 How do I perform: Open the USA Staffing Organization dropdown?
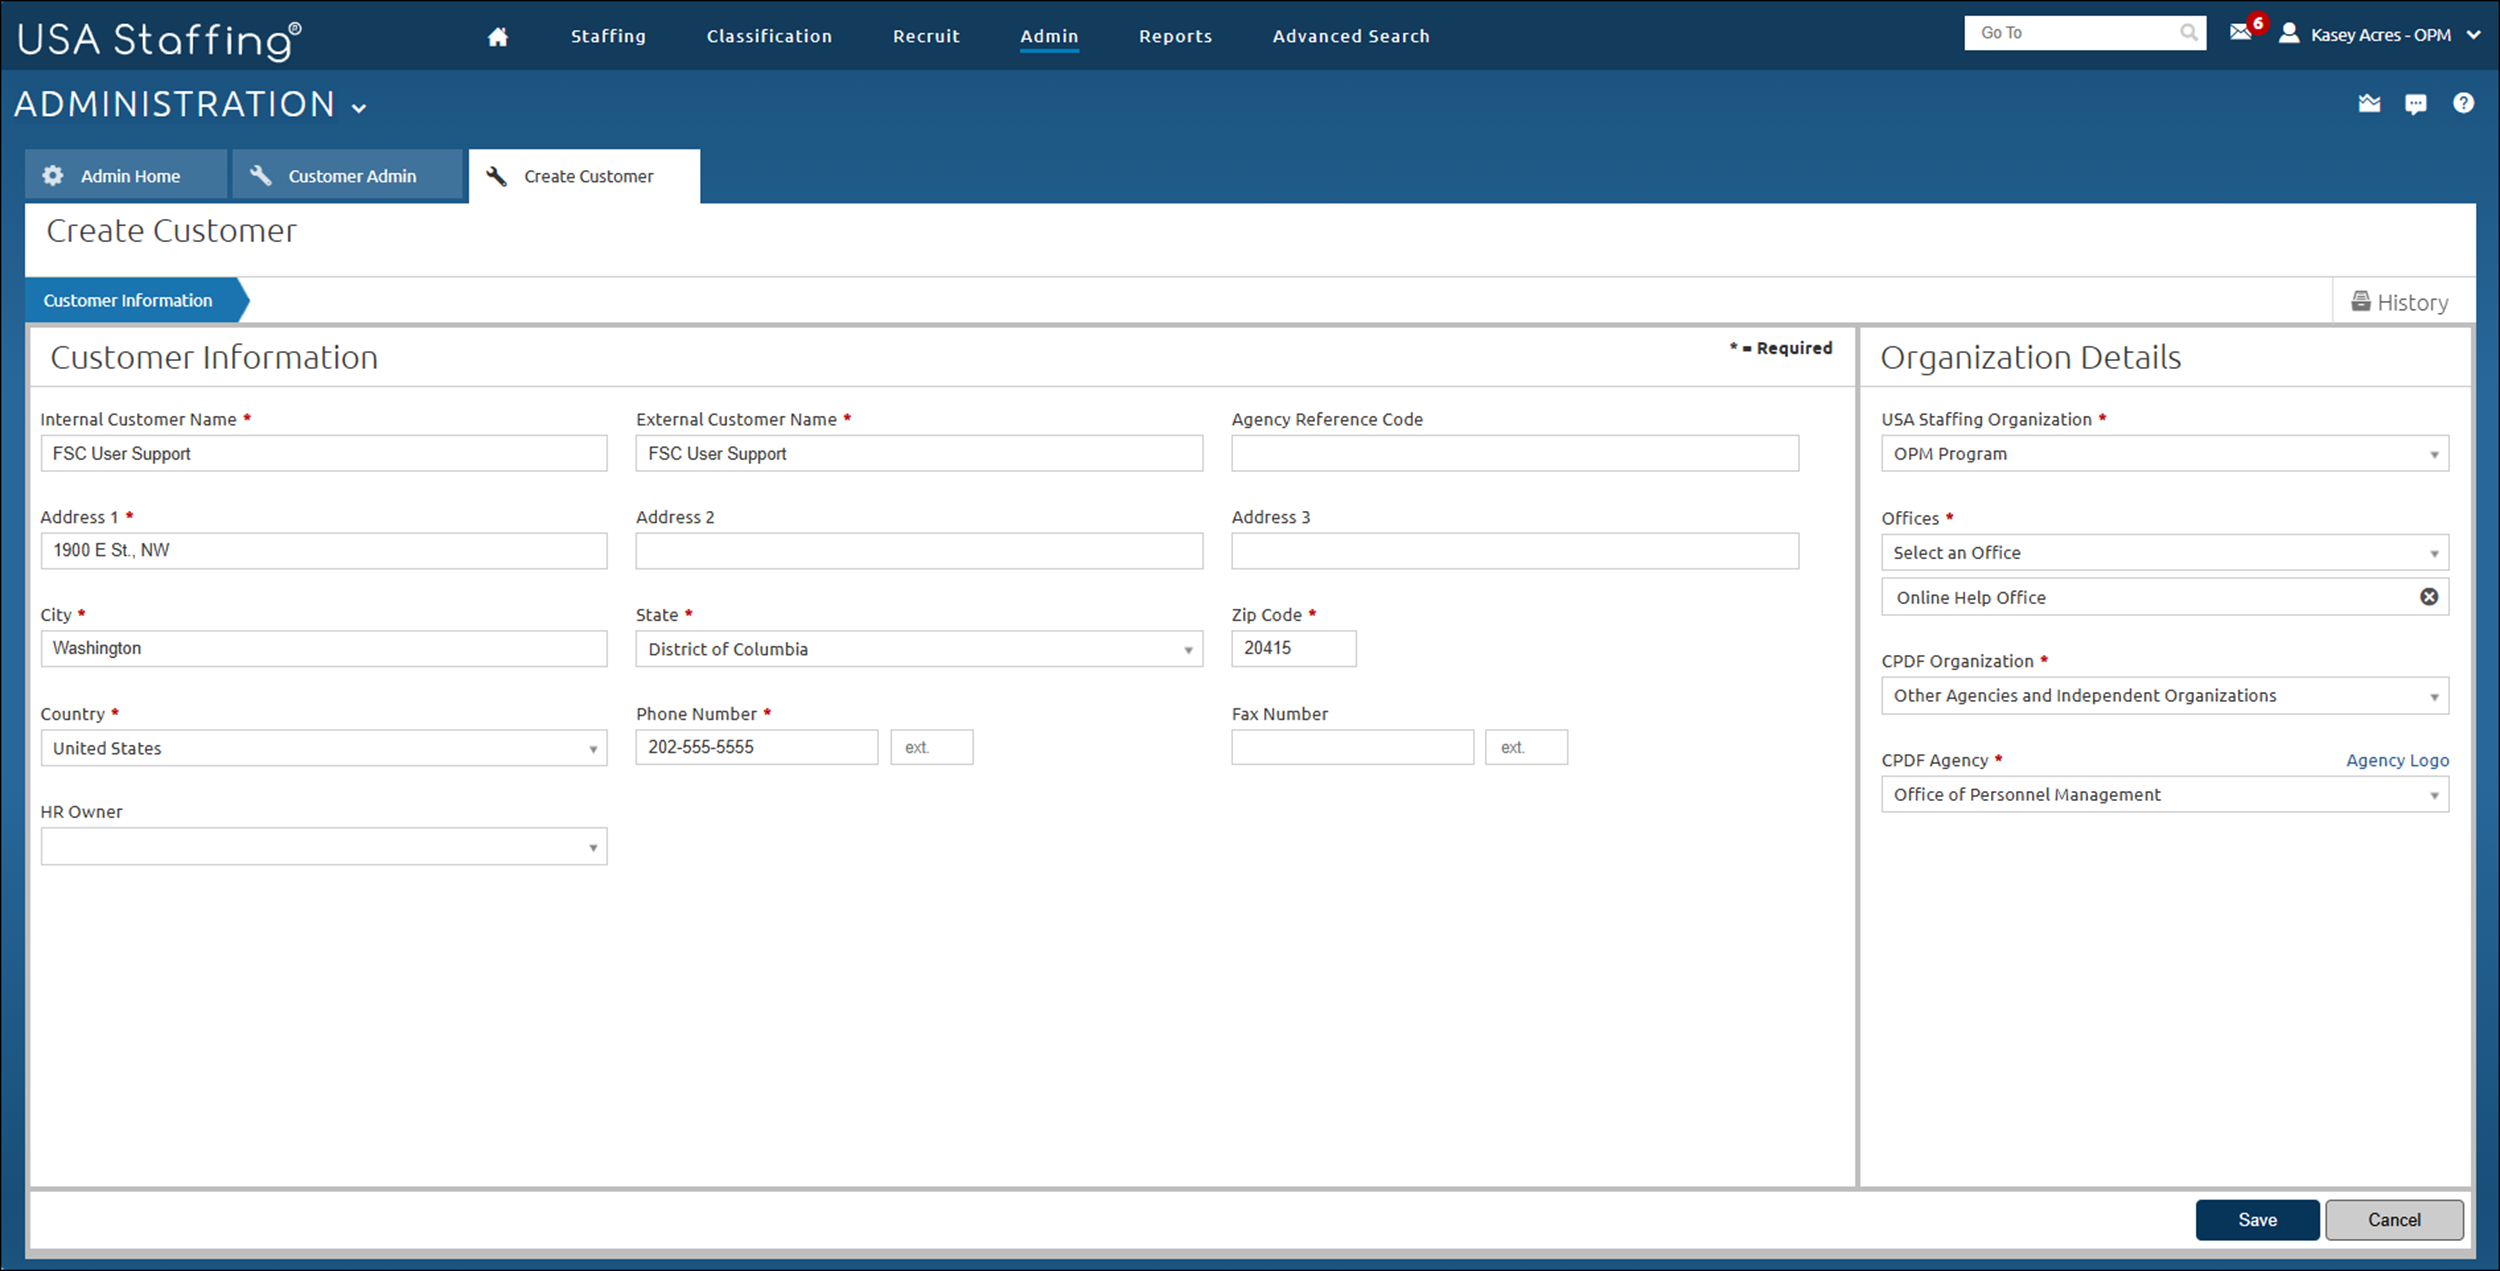tap(2165, 453)
